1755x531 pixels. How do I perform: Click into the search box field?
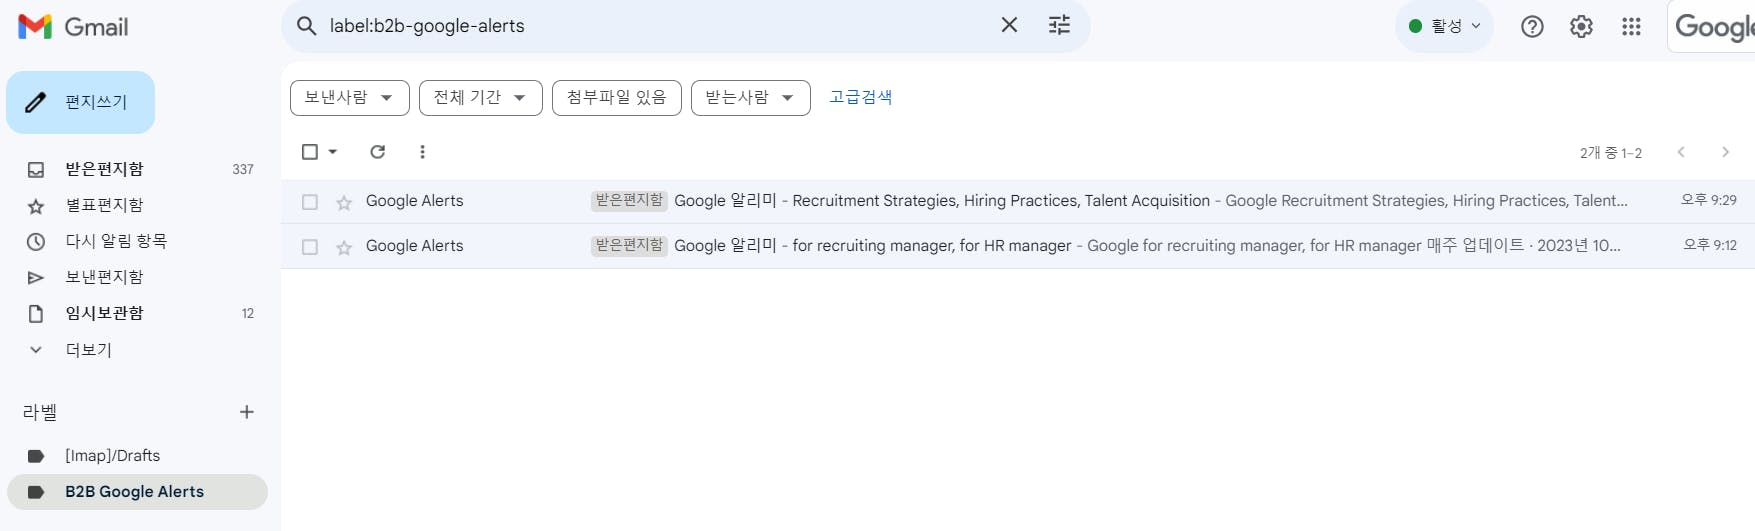pyautogui.click(x=650, y=26)
